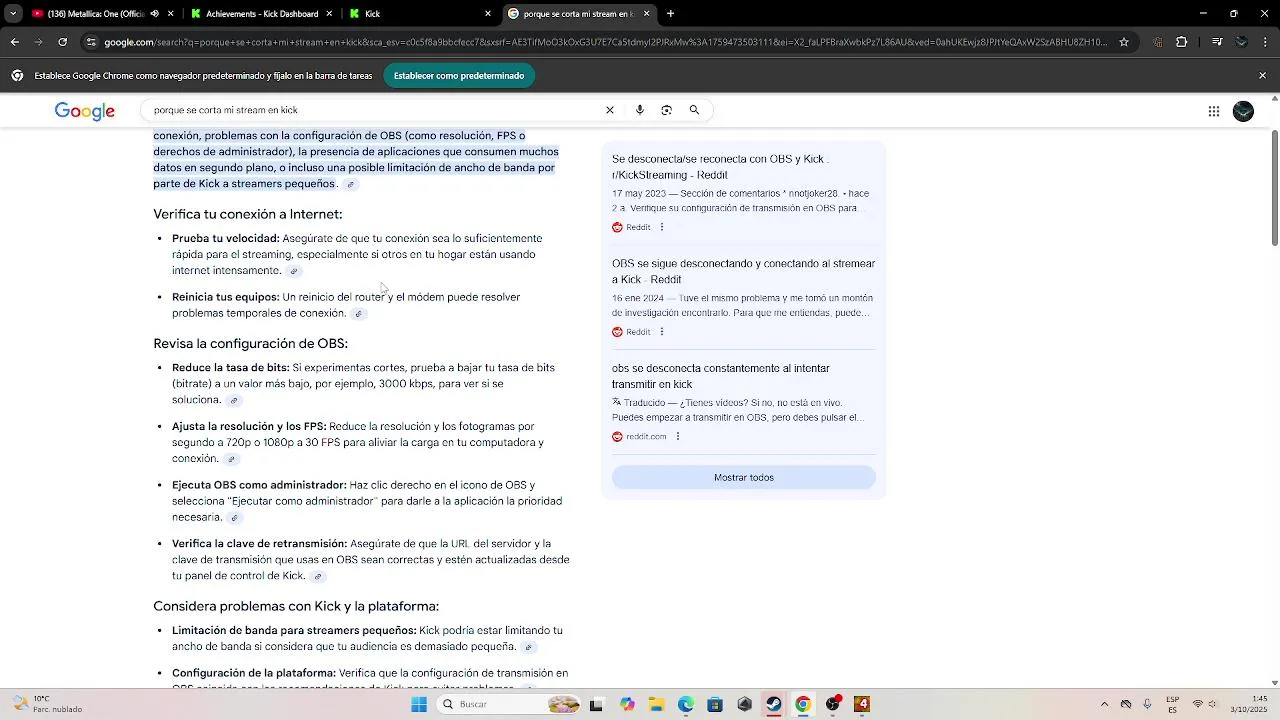Click the taskbar Buscar search box
The width and height of the screenshot is (1280, 720).
tap(510, 704)
